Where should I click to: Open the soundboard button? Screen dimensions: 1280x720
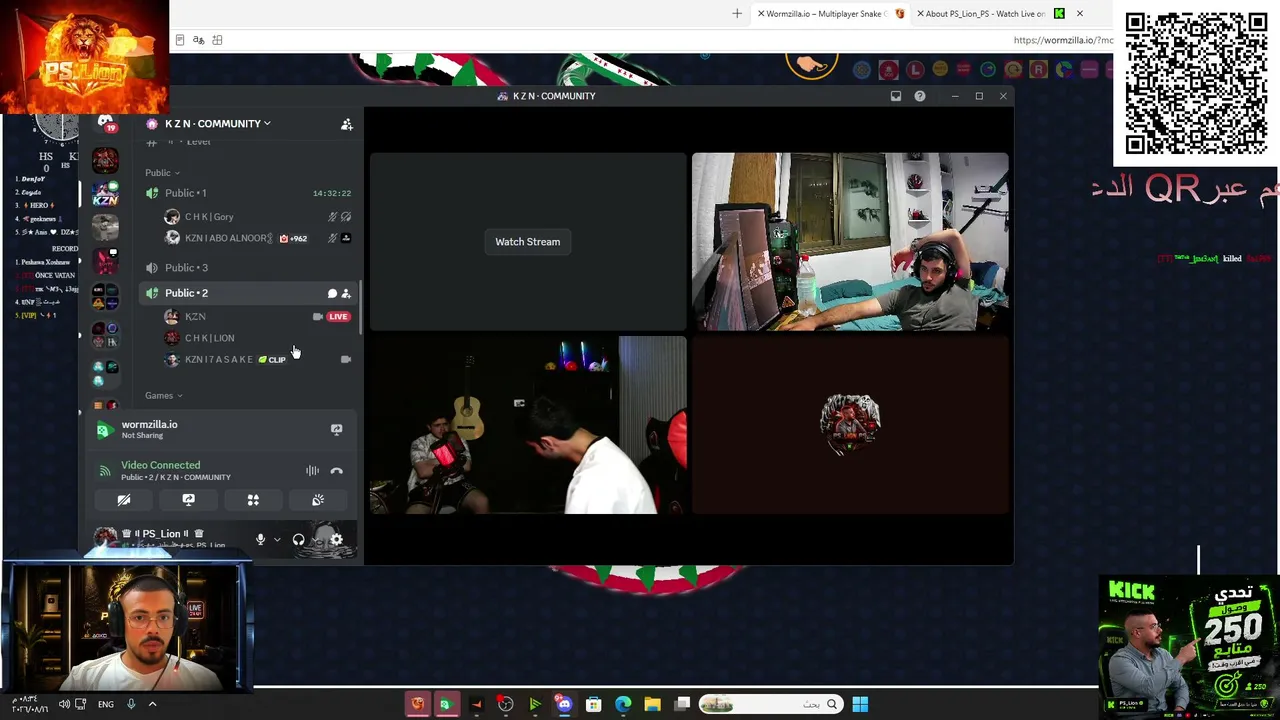(317, 500)
